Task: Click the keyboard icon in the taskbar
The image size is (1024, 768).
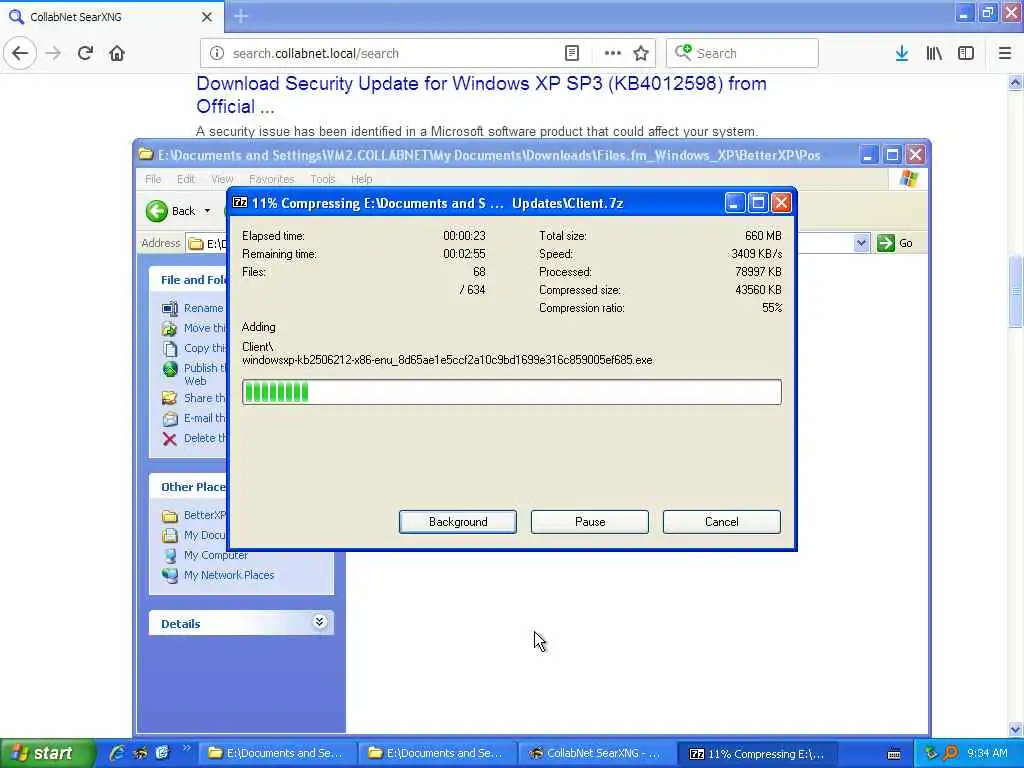Action: click(x=893, y=754)
